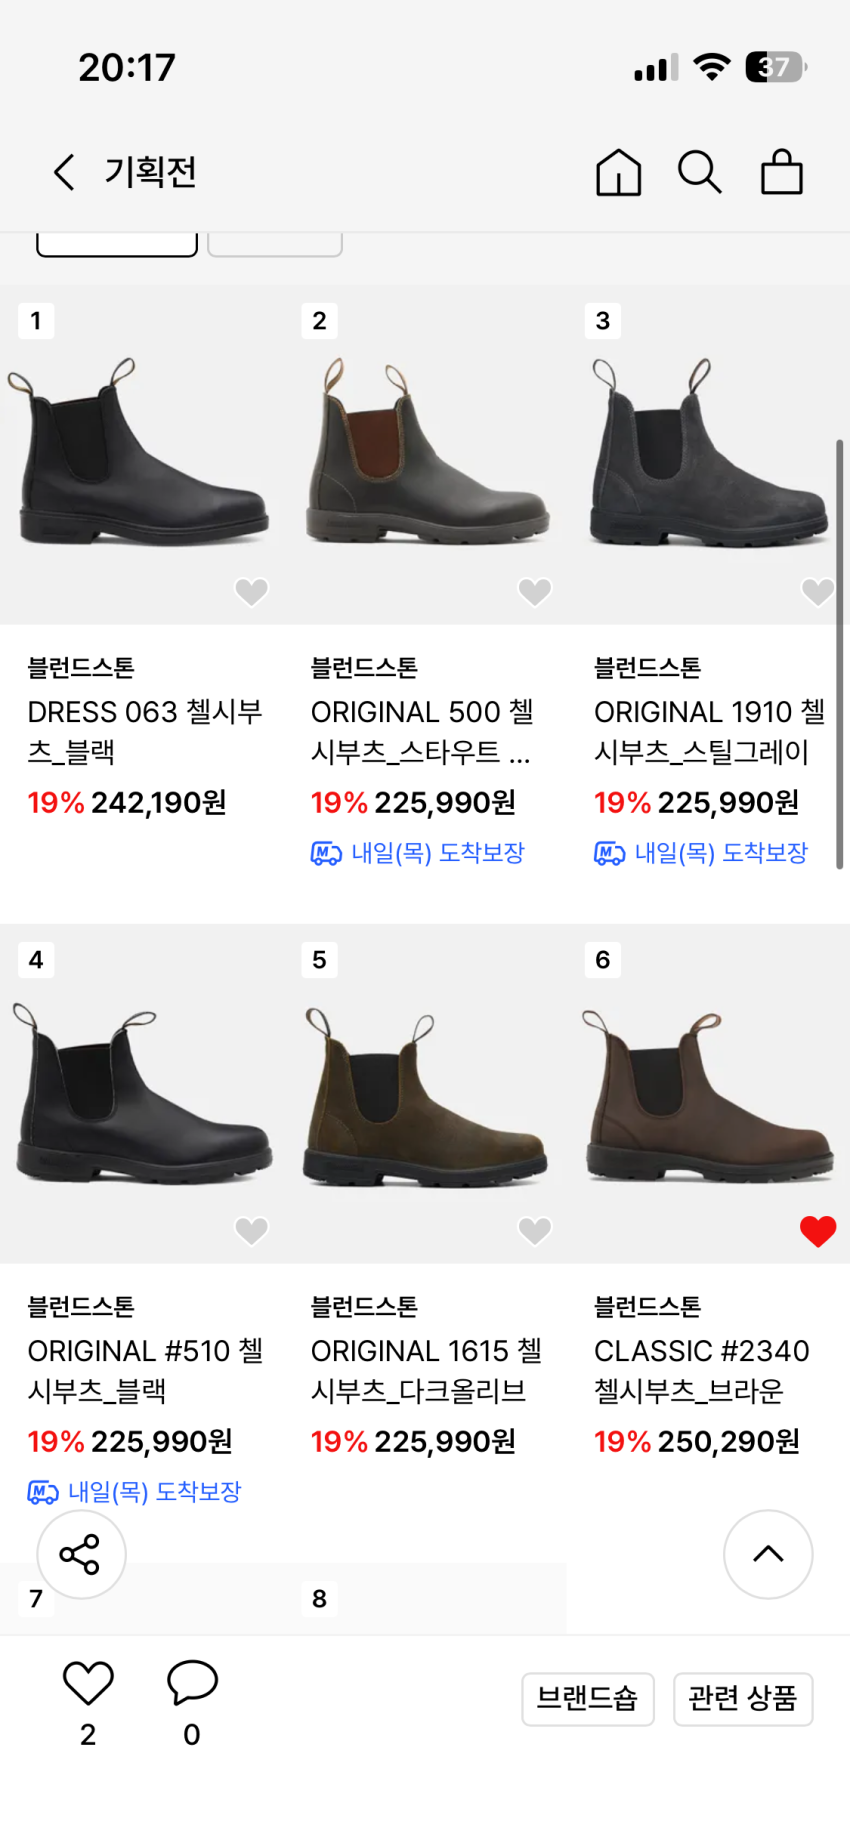The height and width of the screenshot is (1840, 850).
Task: Unlike the CLASSIC #2340 brown boot
Action: tap(817, 1231)
